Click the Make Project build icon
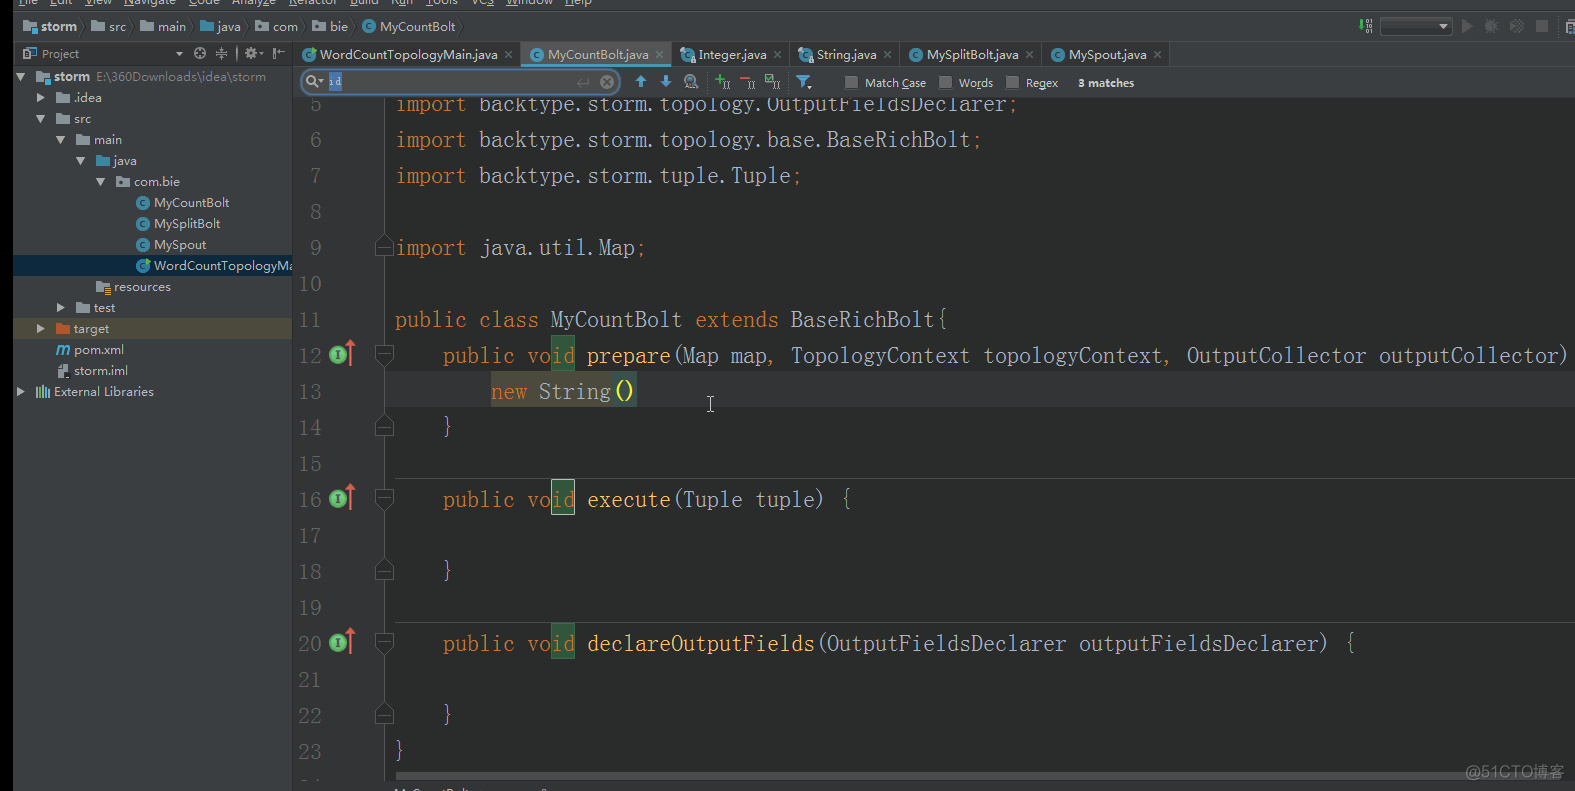 tap(1366, 26)
